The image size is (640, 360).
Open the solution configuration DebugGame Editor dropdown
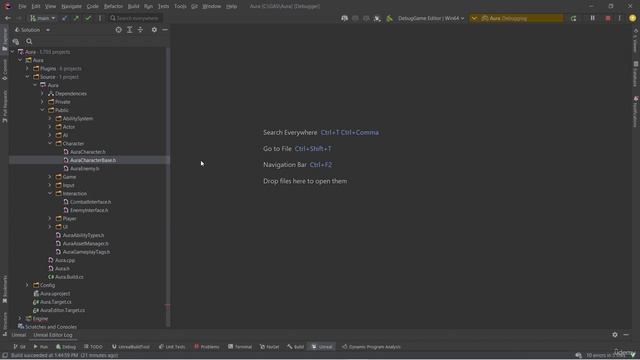click(431, 18)
